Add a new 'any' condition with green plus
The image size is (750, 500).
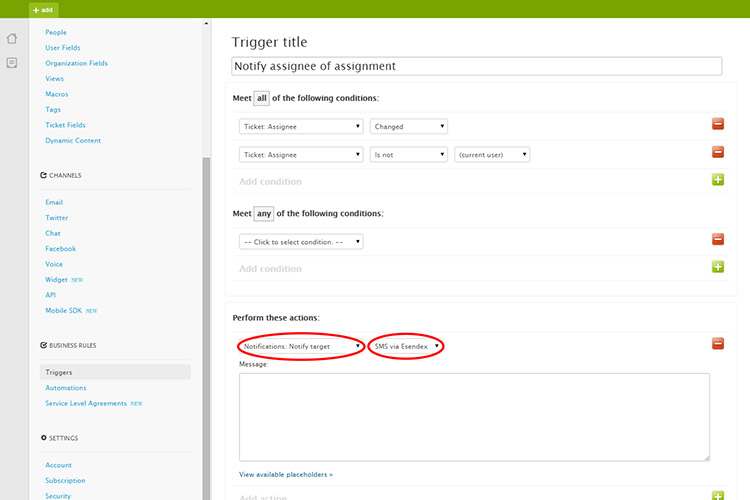pyautogui.click(x=717, y=267)
